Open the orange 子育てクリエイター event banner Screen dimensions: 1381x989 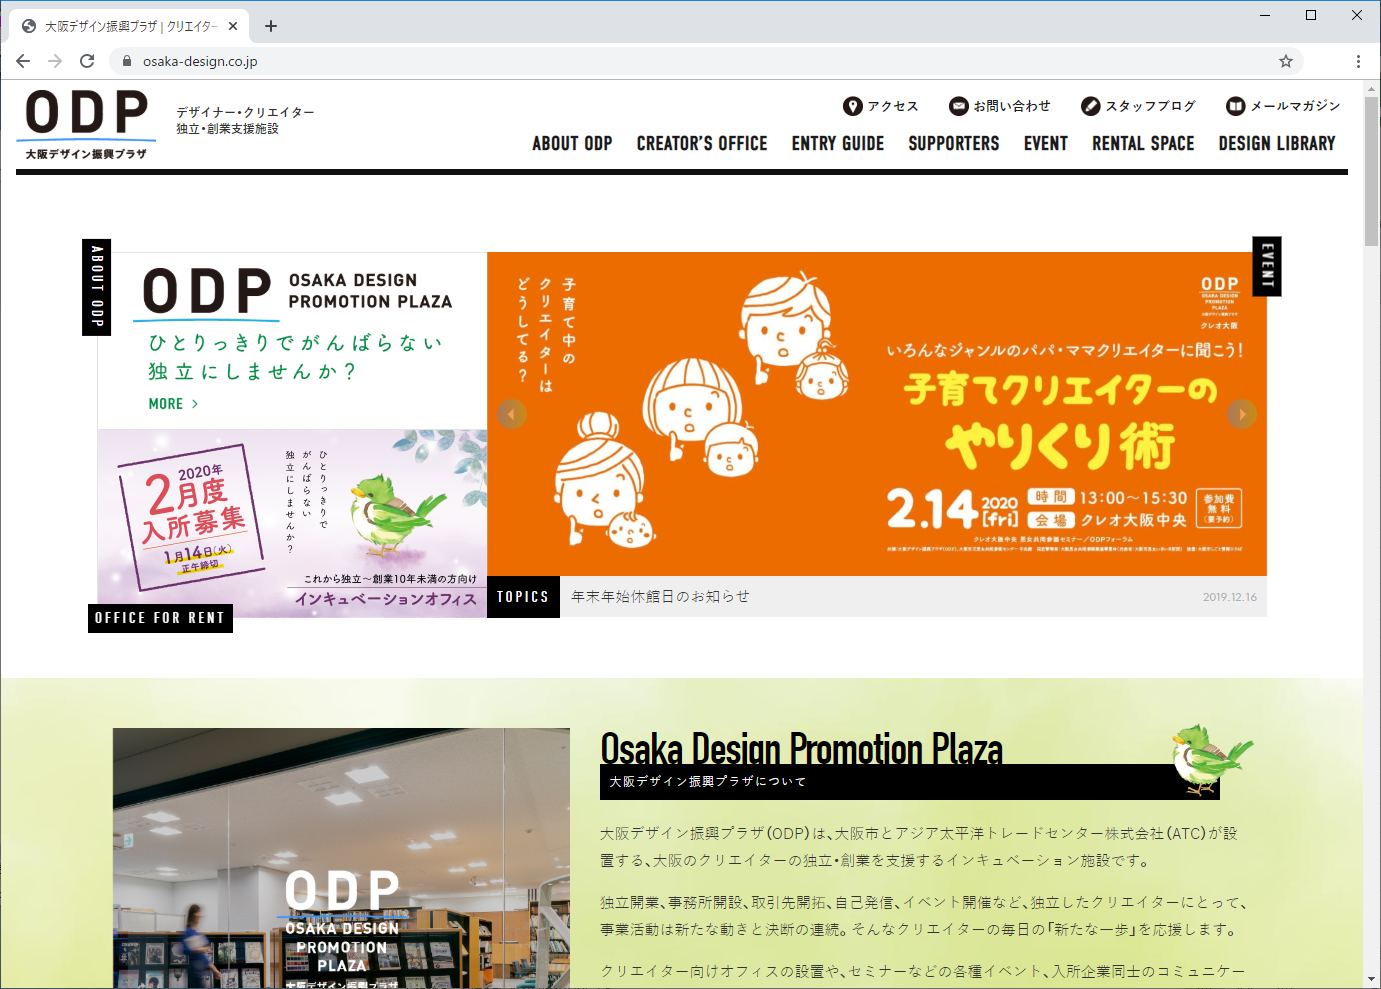tap(877, 414)
